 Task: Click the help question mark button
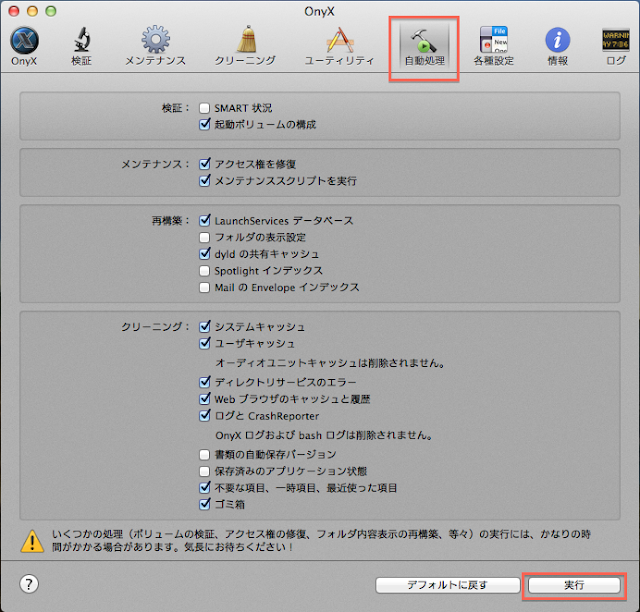[x=29, y=584]
